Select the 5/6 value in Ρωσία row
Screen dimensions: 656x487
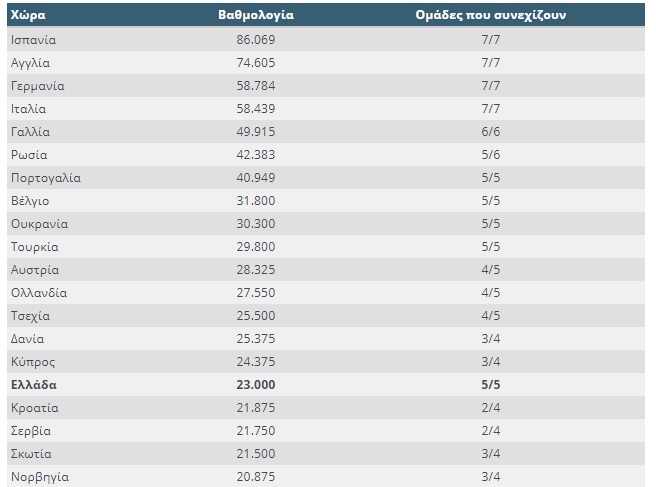pos(491,155)
